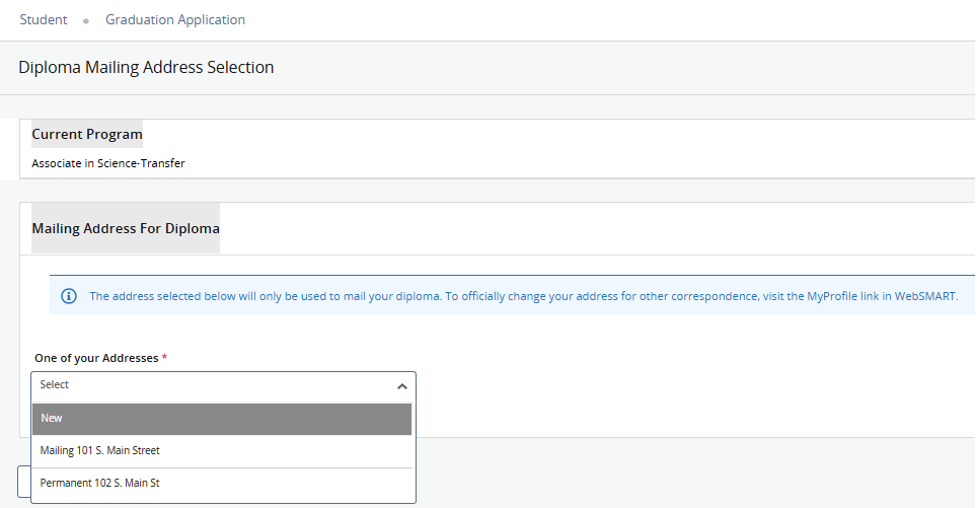Open the Graduation Application breadcrumb
Screen dimensions: 977x508
175,20
